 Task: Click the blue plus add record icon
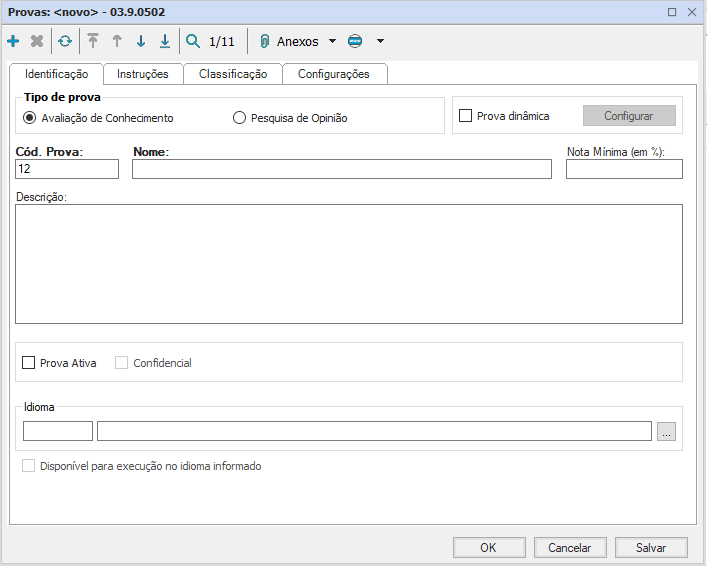[13, 42]
